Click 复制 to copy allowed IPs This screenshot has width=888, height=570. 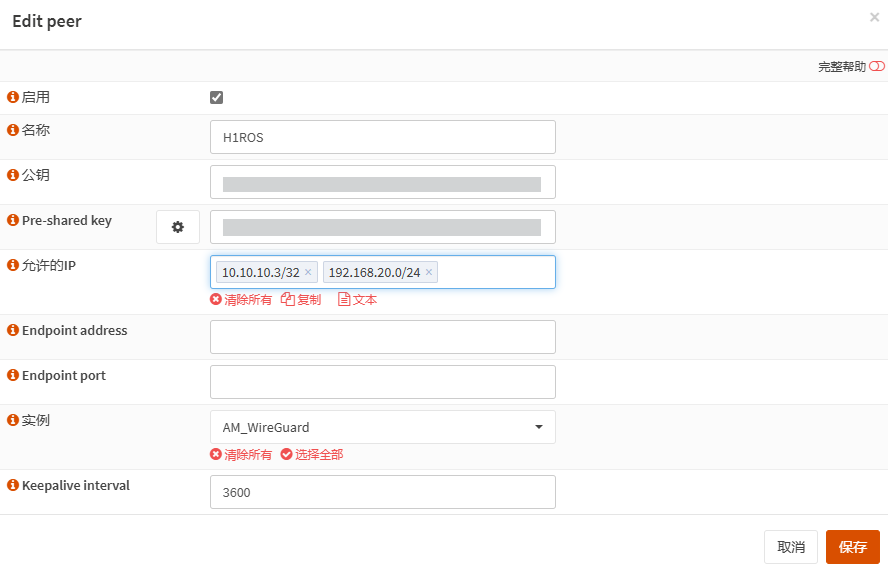point(301,299)
